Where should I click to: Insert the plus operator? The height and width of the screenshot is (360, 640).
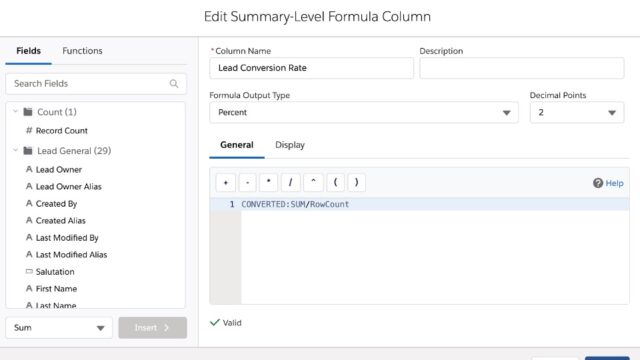(x=225, y=182)
